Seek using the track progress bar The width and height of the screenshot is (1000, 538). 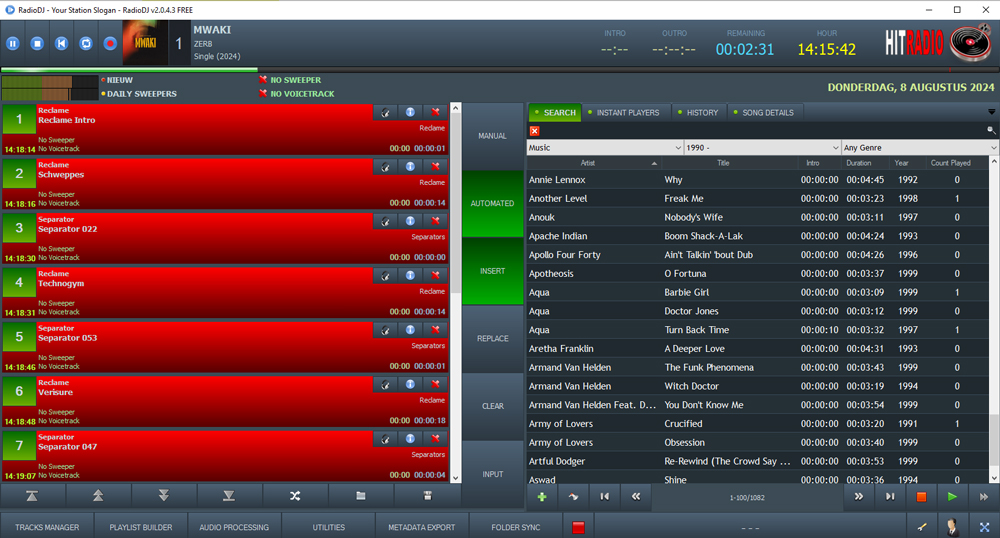coord(500,69)
